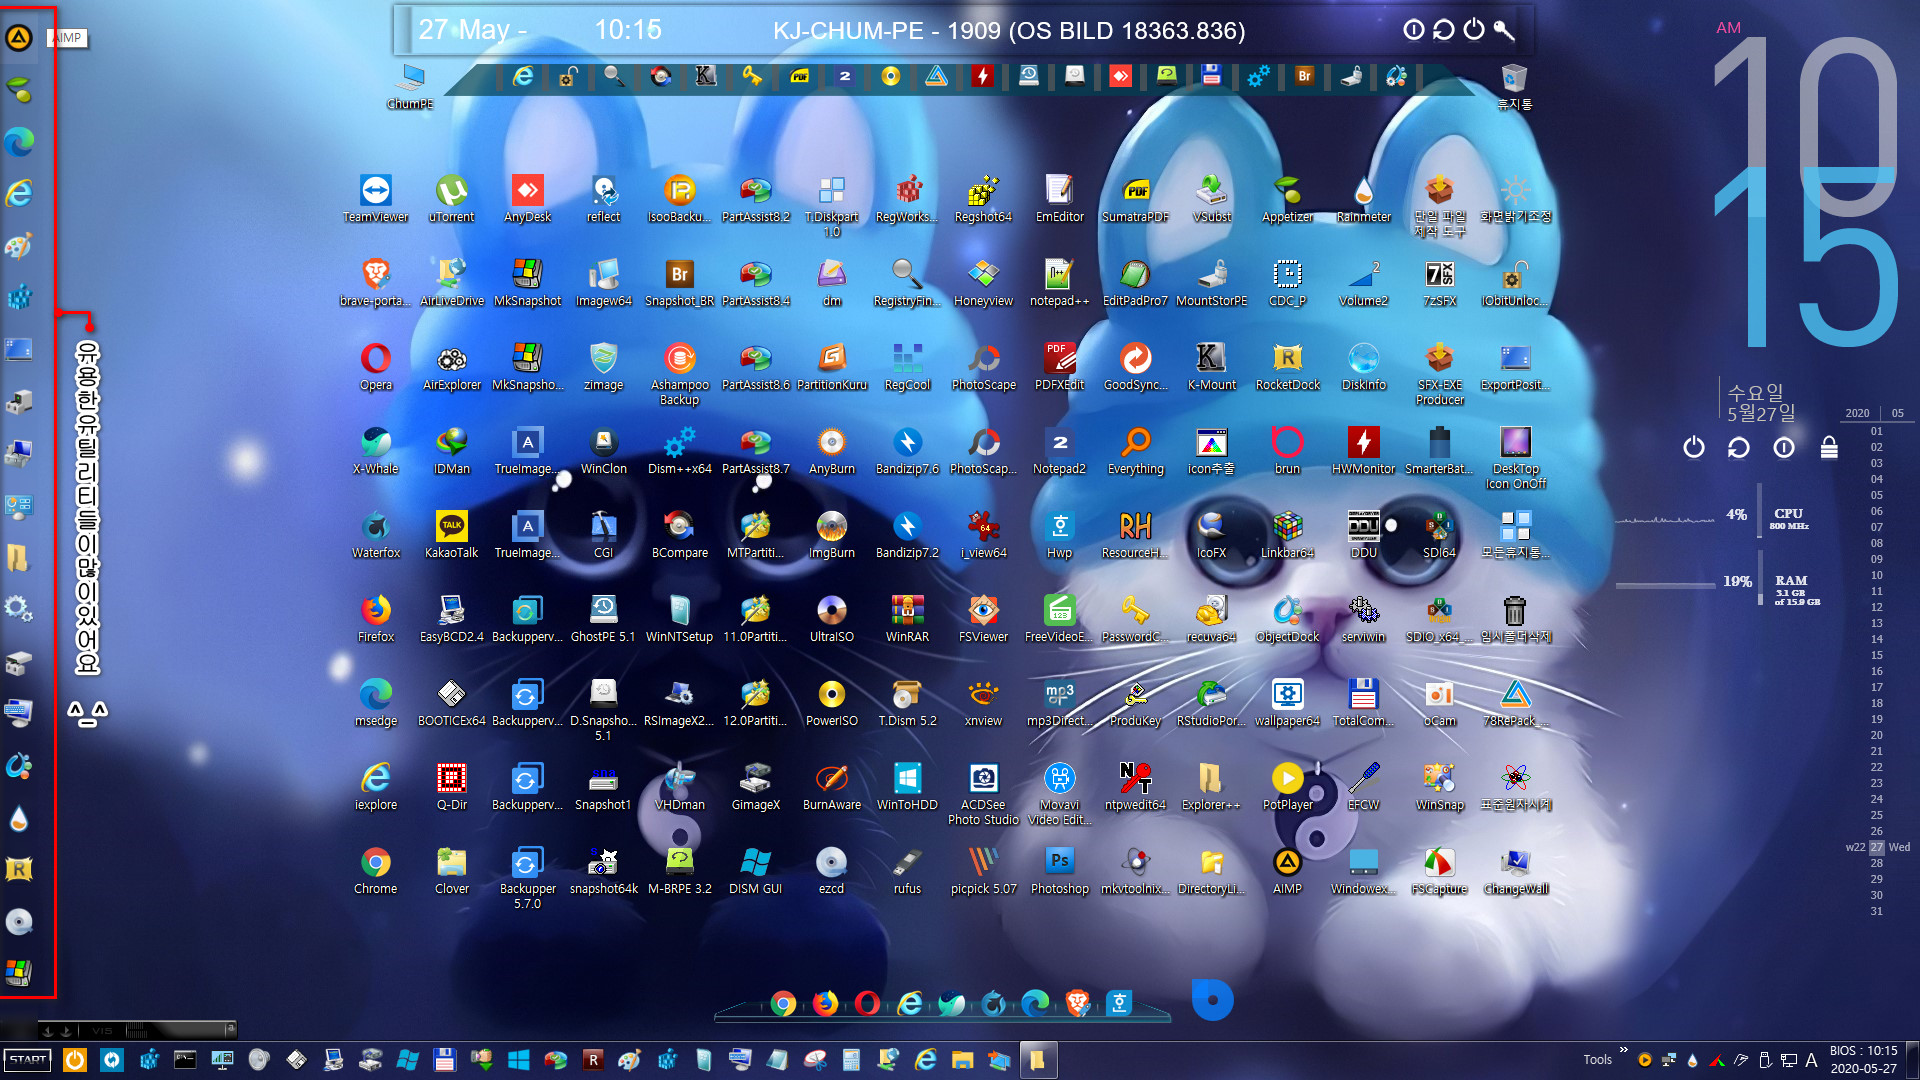The height and width of the screenshot is (1080, 1920).
Task: Open the Opera browser icon
Action: point(376,366)
